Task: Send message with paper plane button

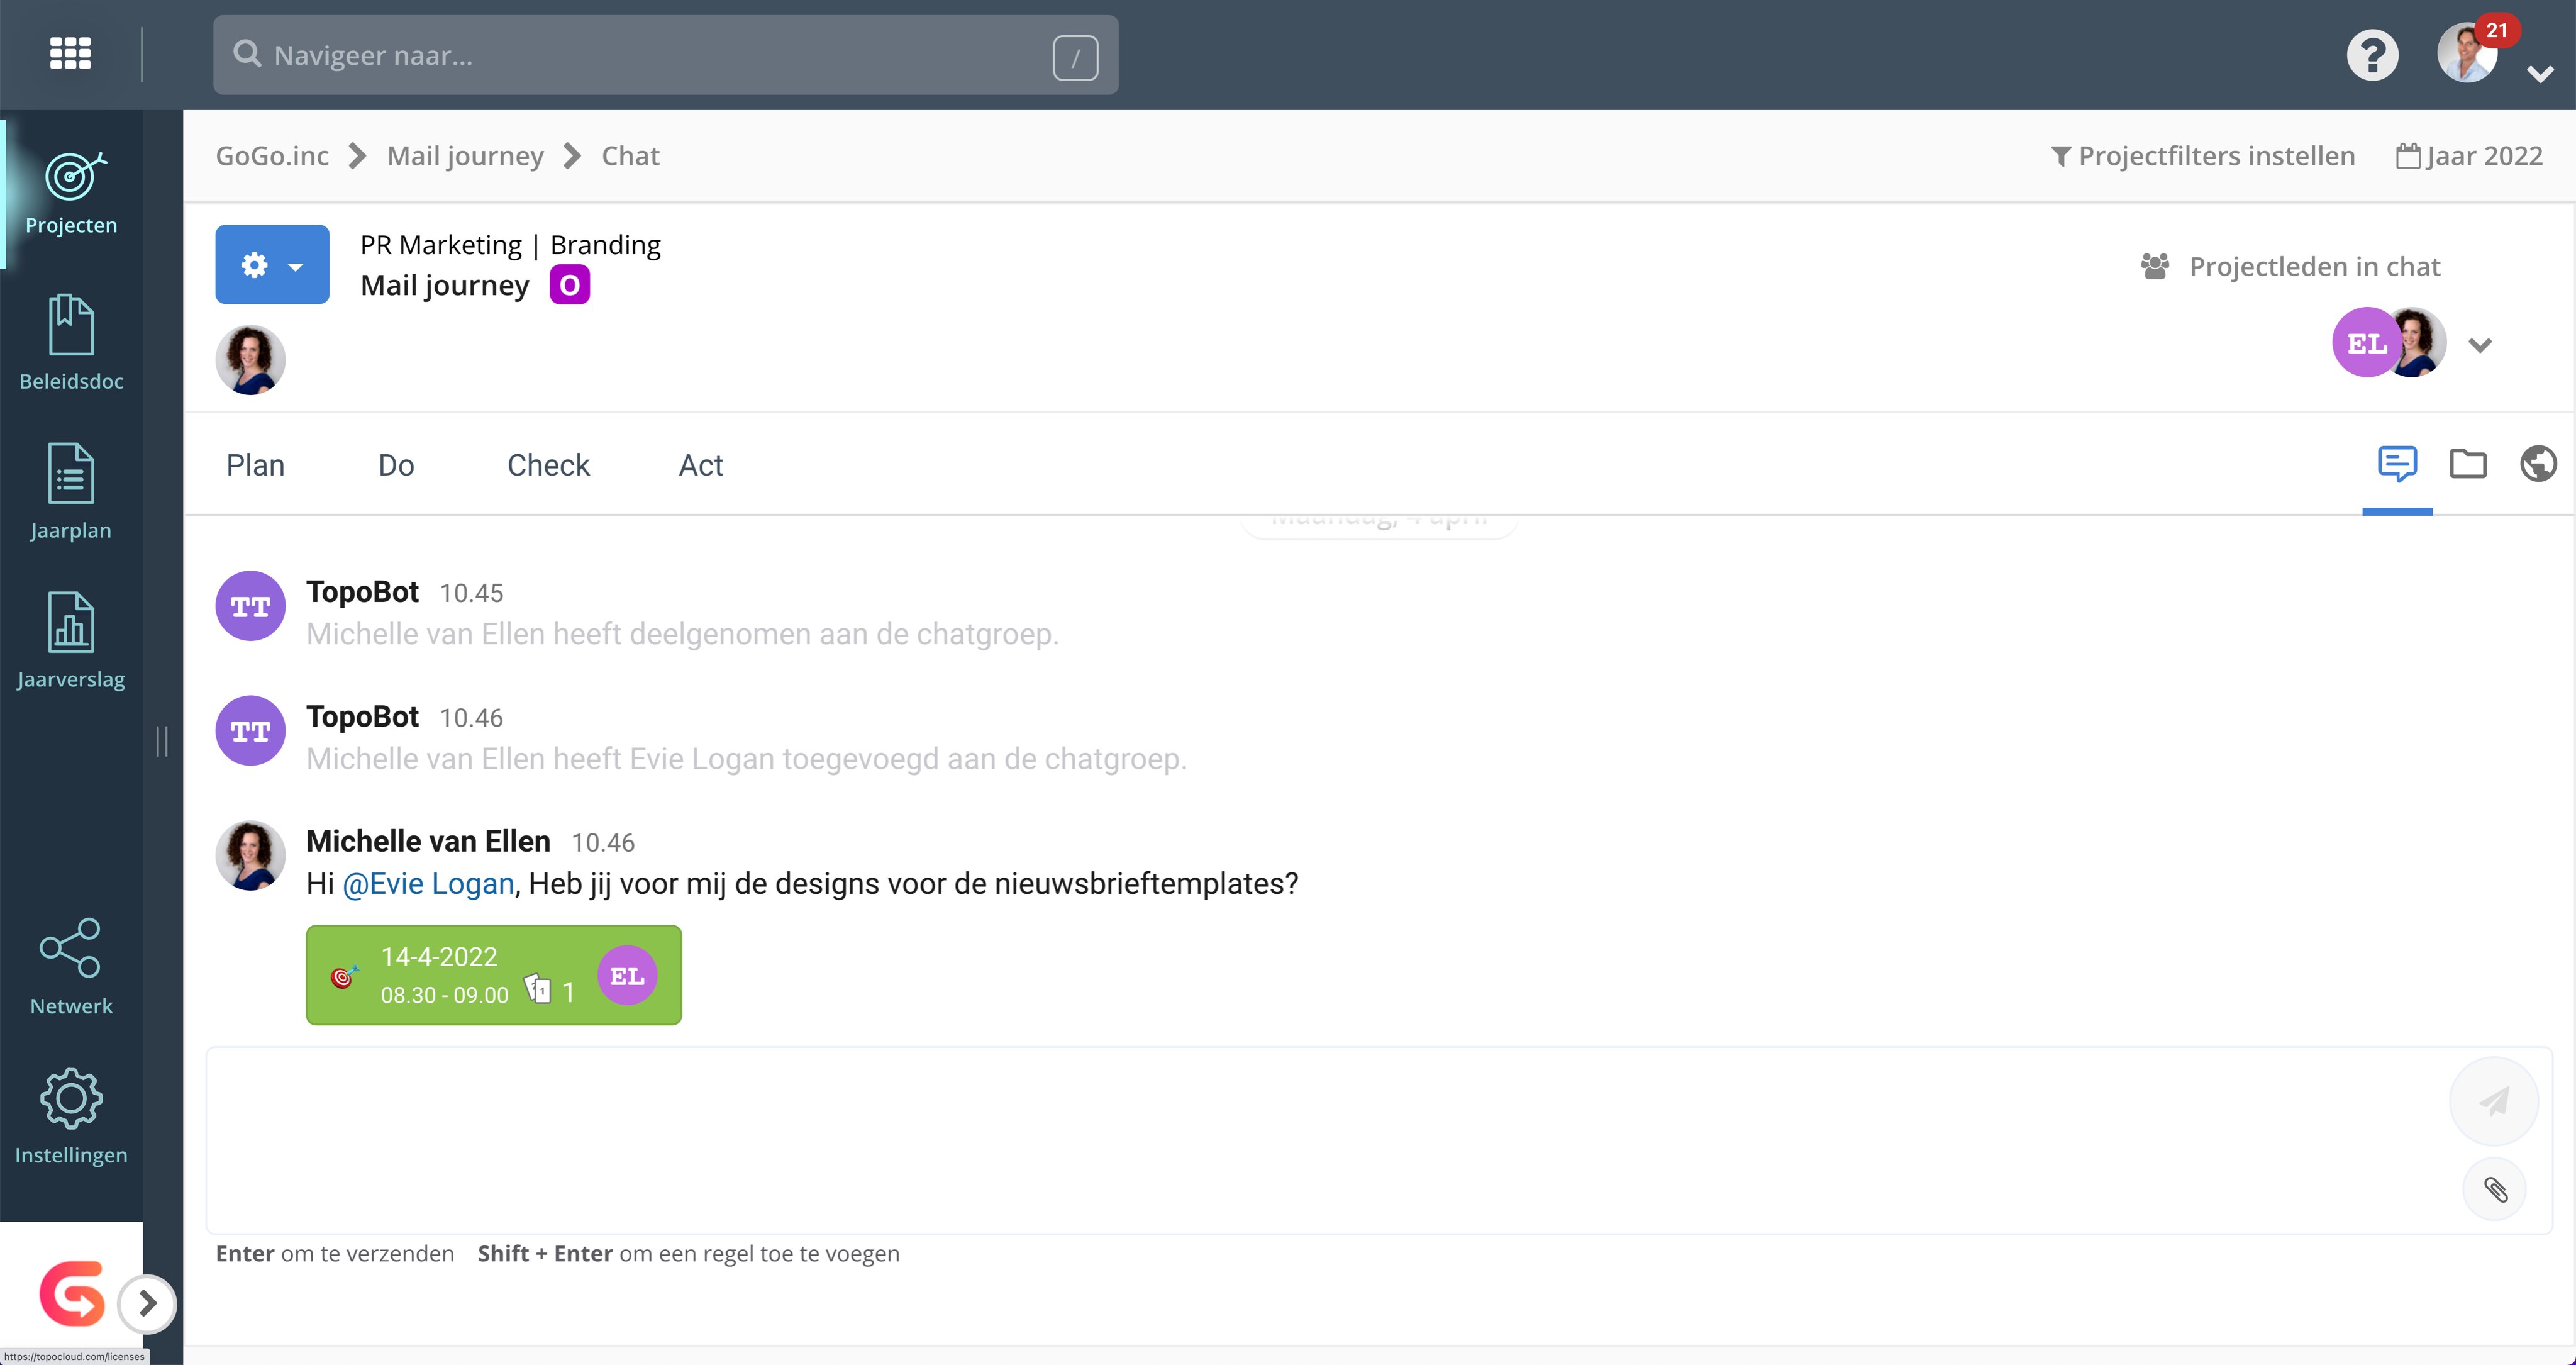Action: (2494, 1101)
